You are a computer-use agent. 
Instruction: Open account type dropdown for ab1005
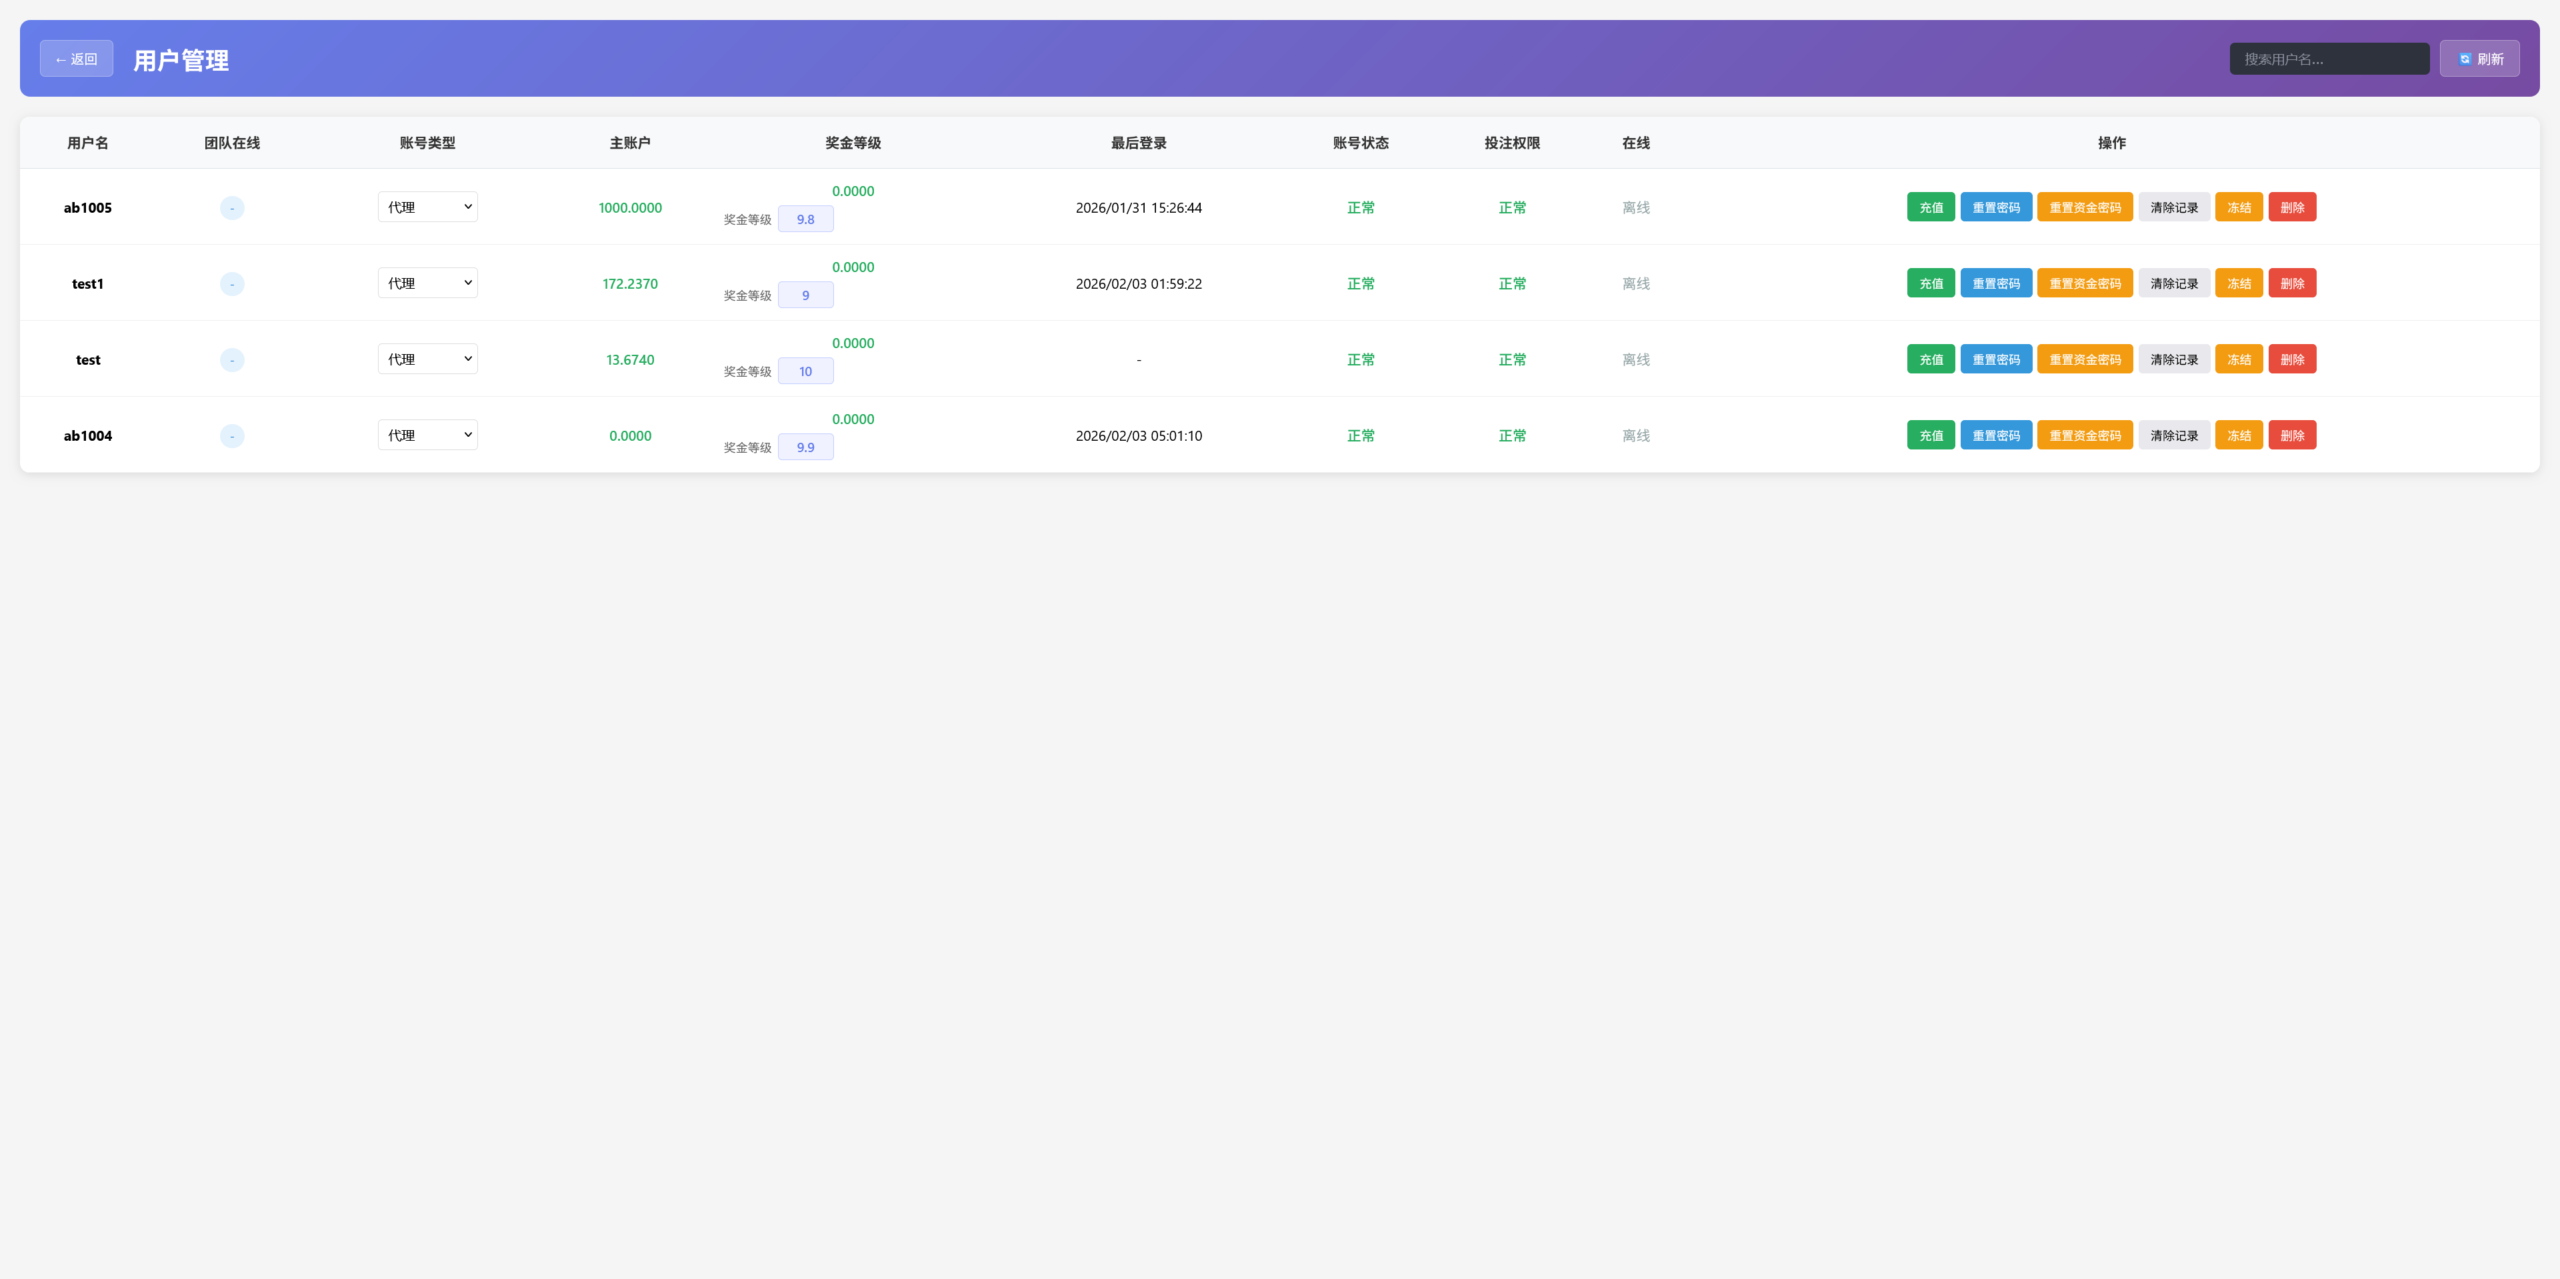point(427,207)
